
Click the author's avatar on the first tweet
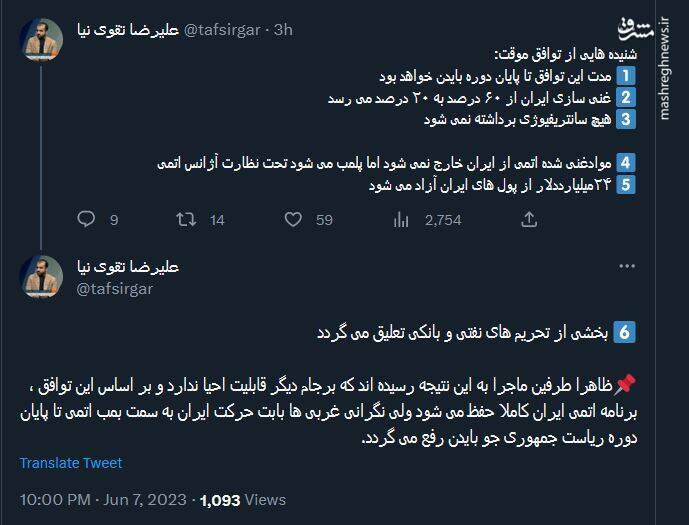[x=41, y=38]
